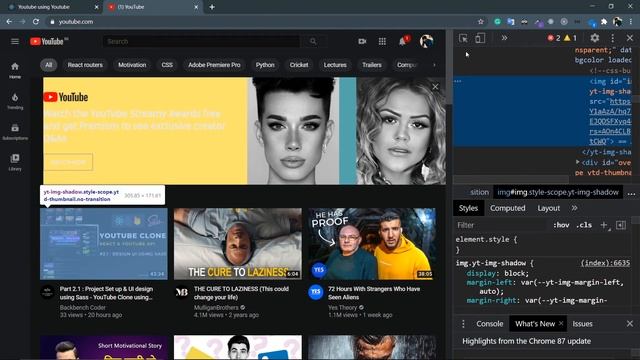Select the Cricket filter chip

click(299, 65)
